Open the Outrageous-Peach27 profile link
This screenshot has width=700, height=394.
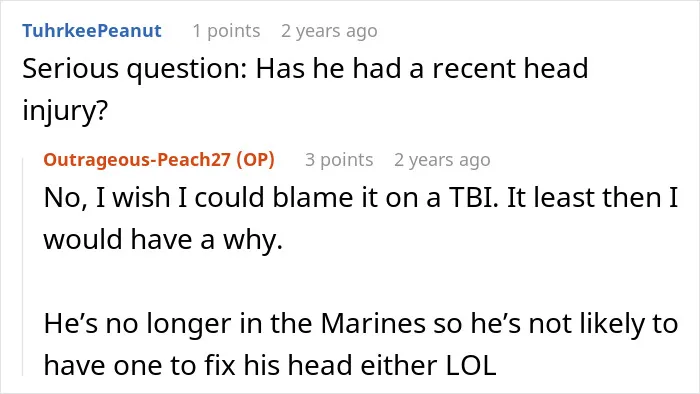[x=137, y=159]
